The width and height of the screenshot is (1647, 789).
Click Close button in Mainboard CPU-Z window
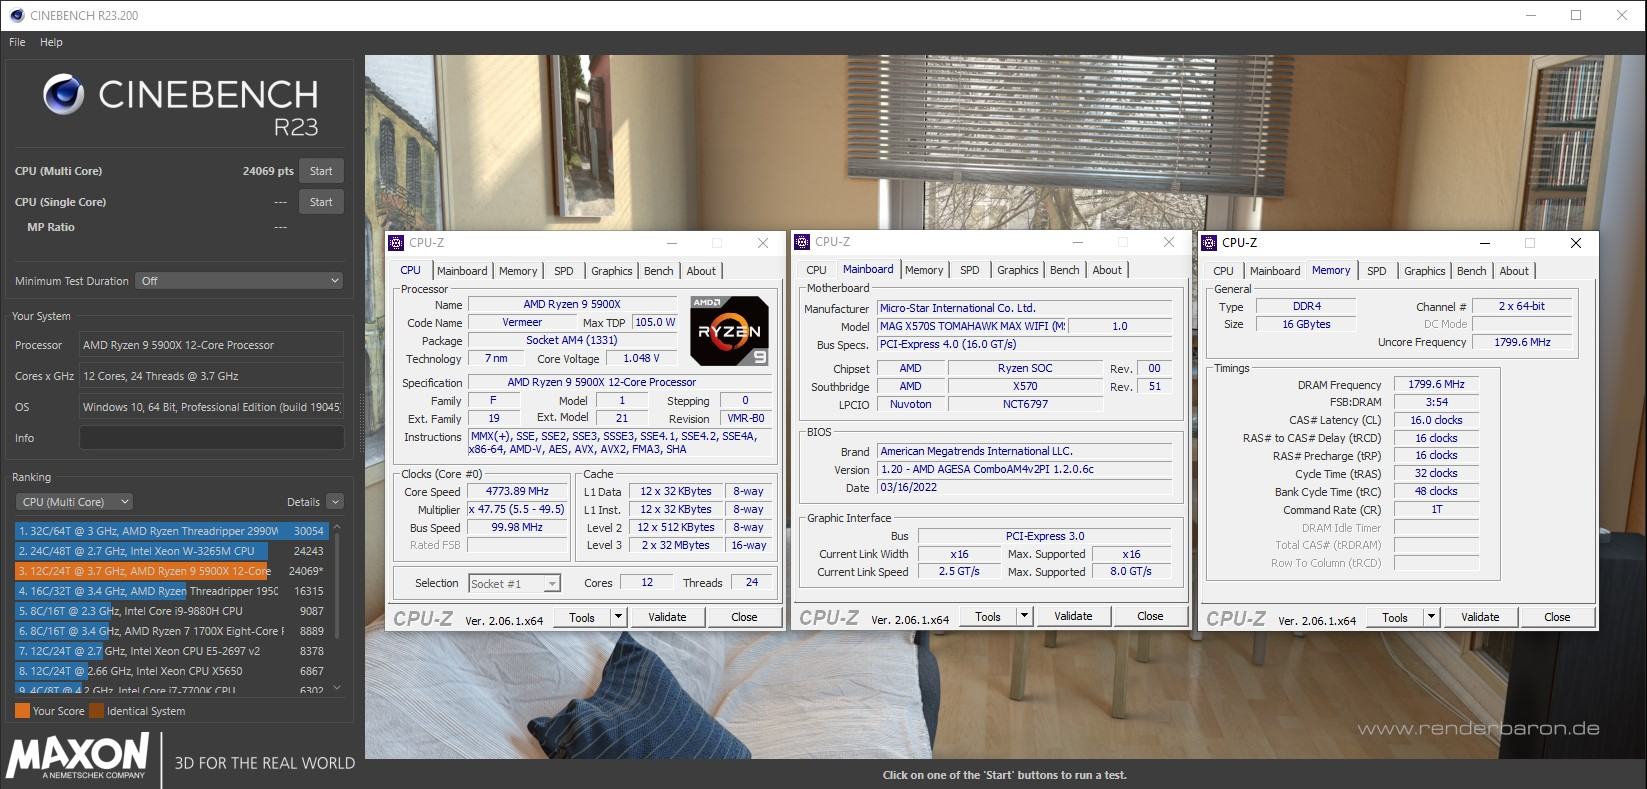(x=1150, y=616)
